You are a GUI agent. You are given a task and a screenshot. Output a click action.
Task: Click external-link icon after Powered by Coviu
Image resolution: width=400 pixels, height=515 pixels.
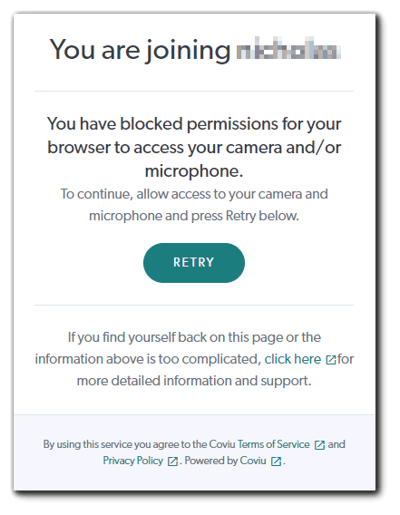[x=276, y=461]
